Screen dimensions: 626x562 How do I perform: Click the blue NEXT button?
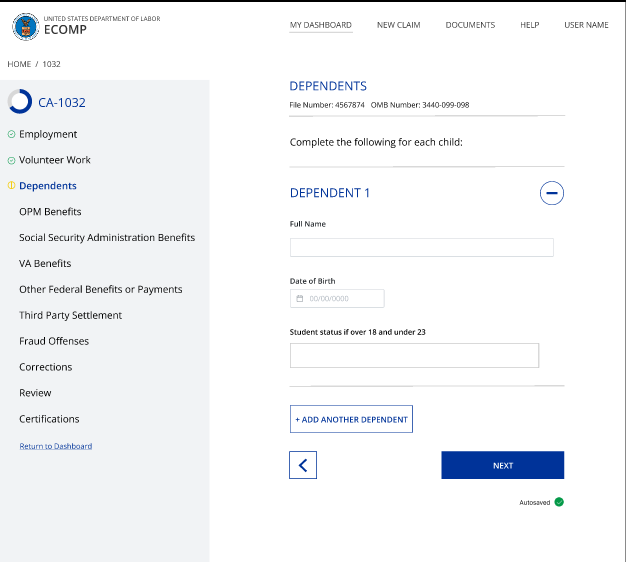point(503,465)
